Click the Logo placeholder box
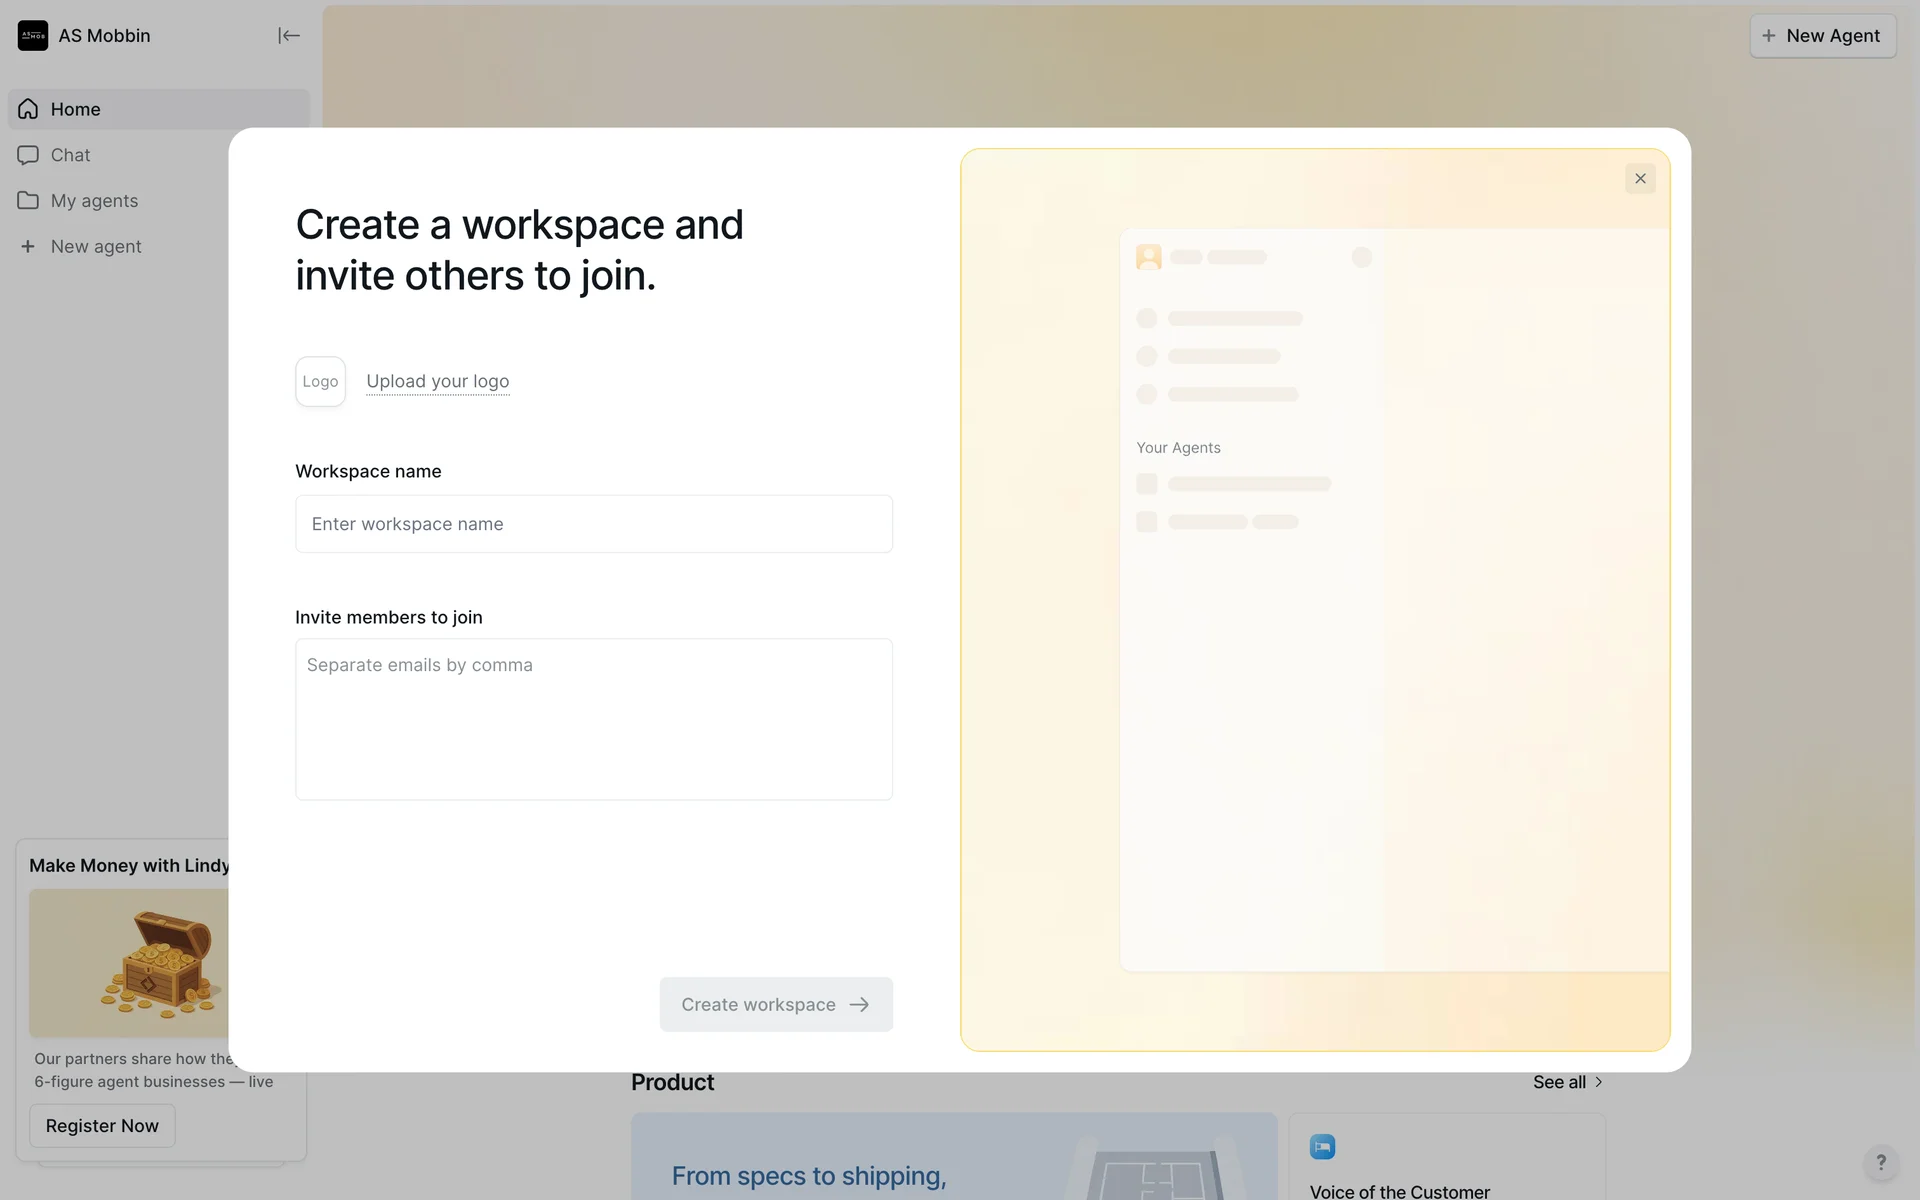This screenshot has height=1200, width=1920. pyautogui.click(x=320, y=382)
